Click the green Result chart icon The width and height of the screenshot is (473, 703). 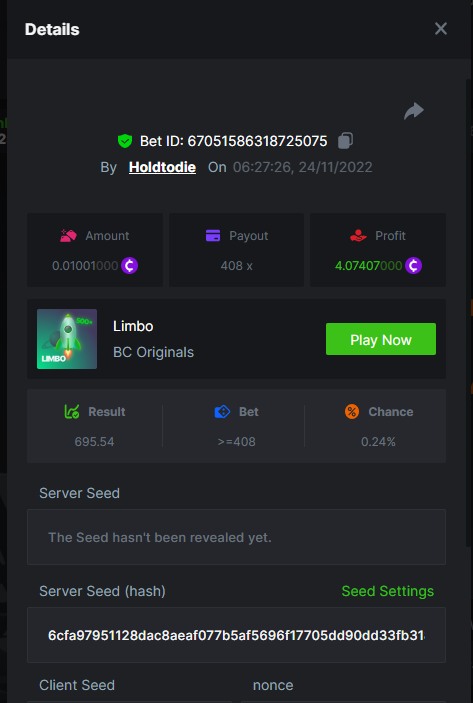point(72,411)
